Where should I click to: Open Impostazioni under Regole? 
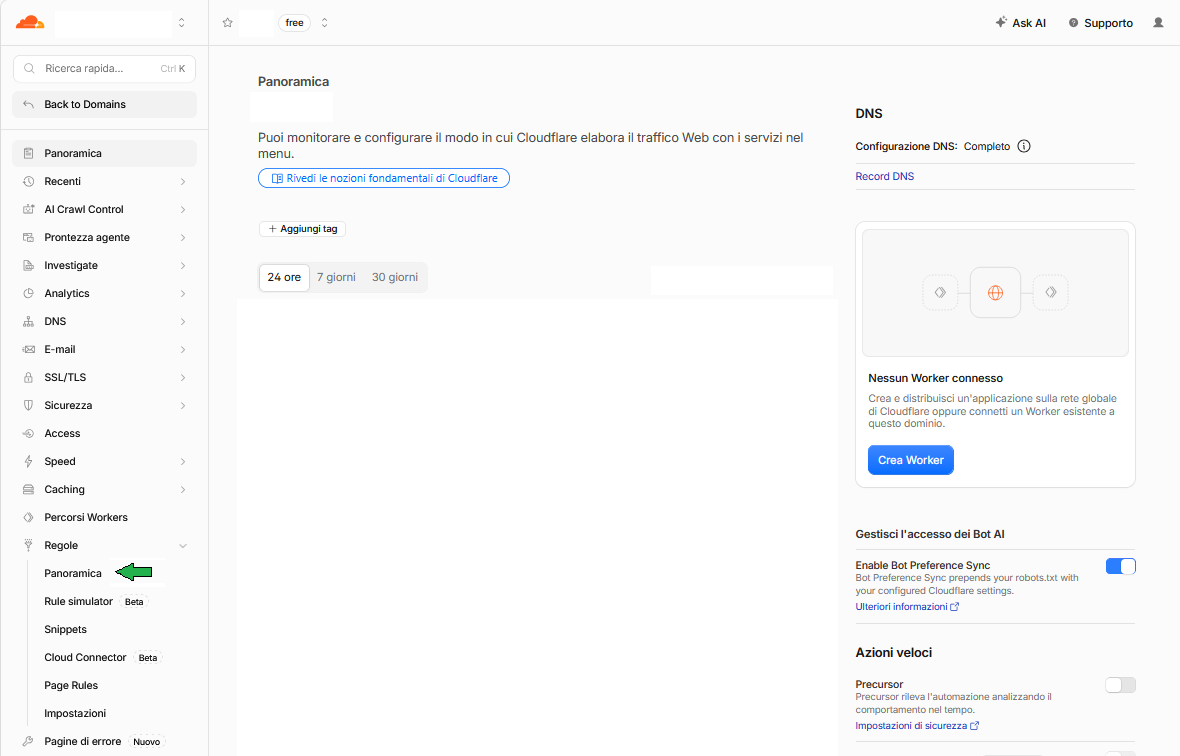(75, 713)
